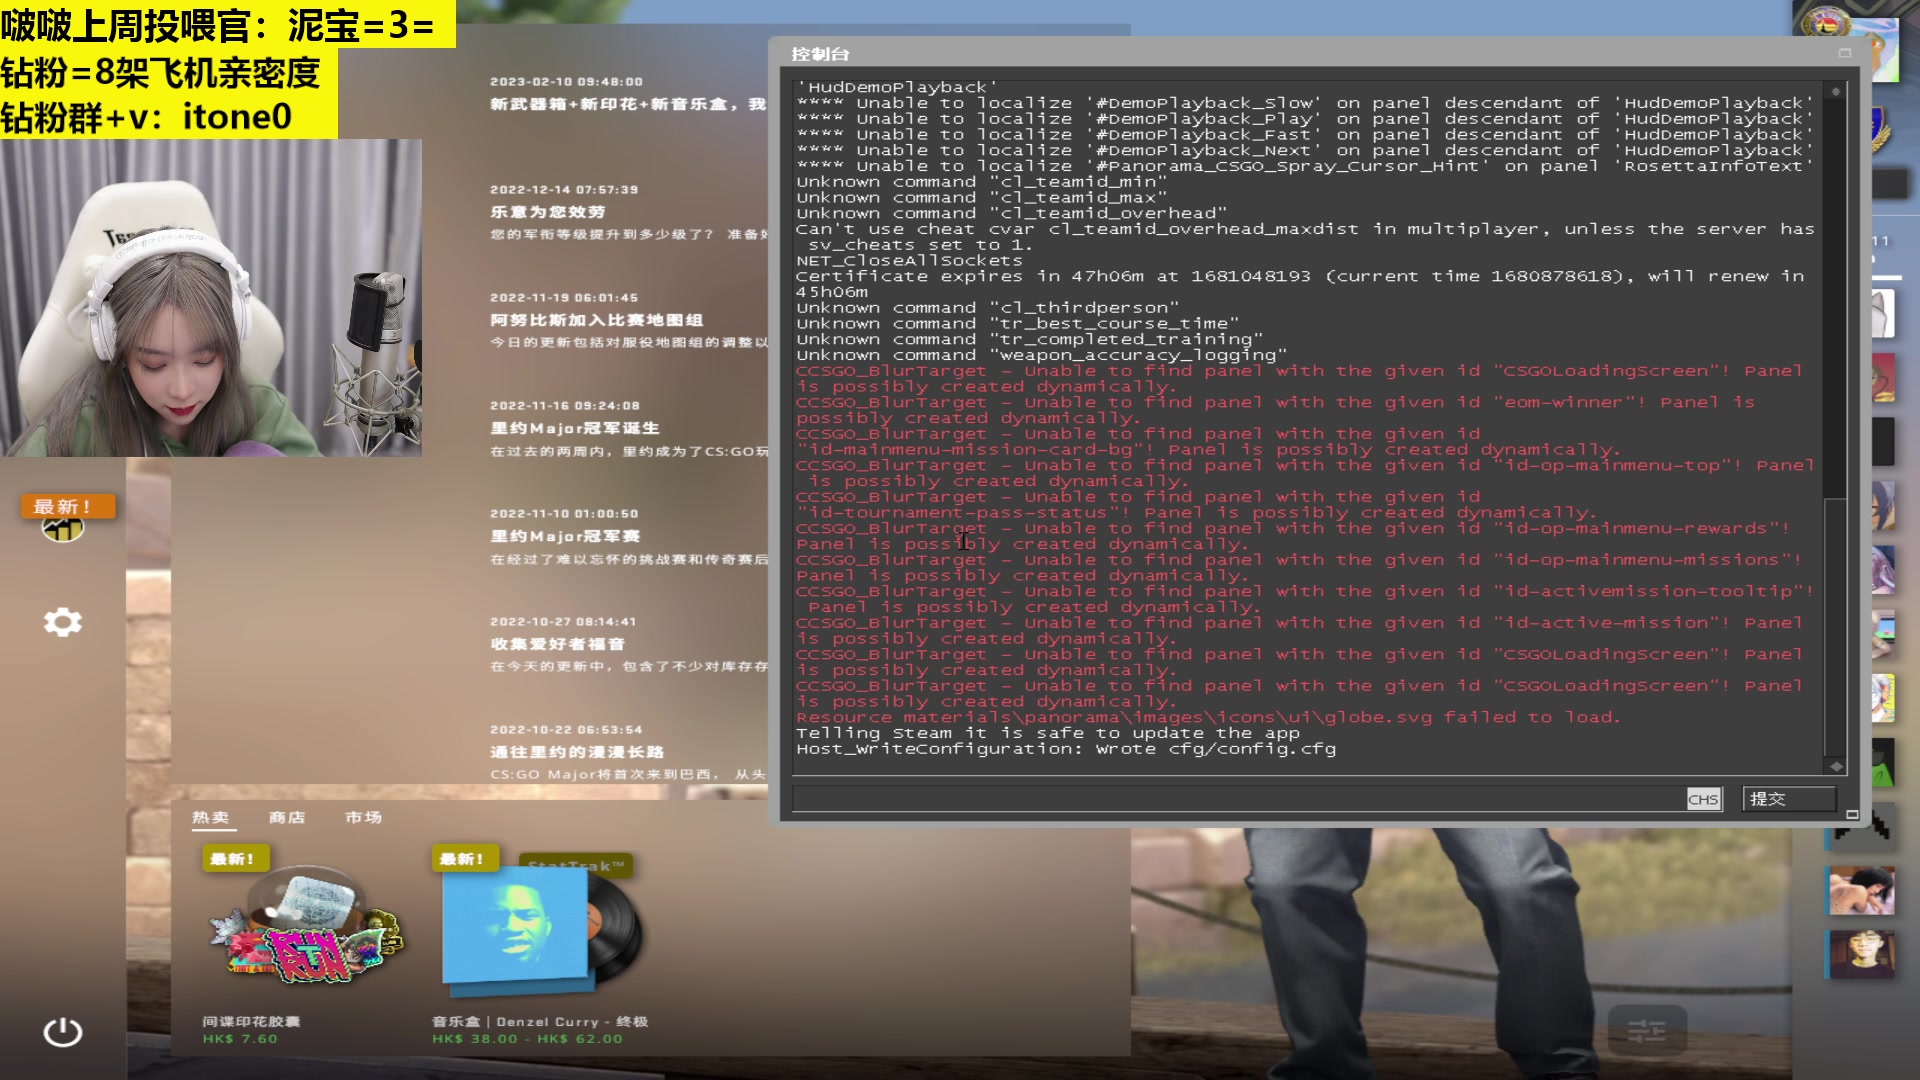
Task: Click the sliders loadout icon at bottom
Action: (x=1646, y=1030)
